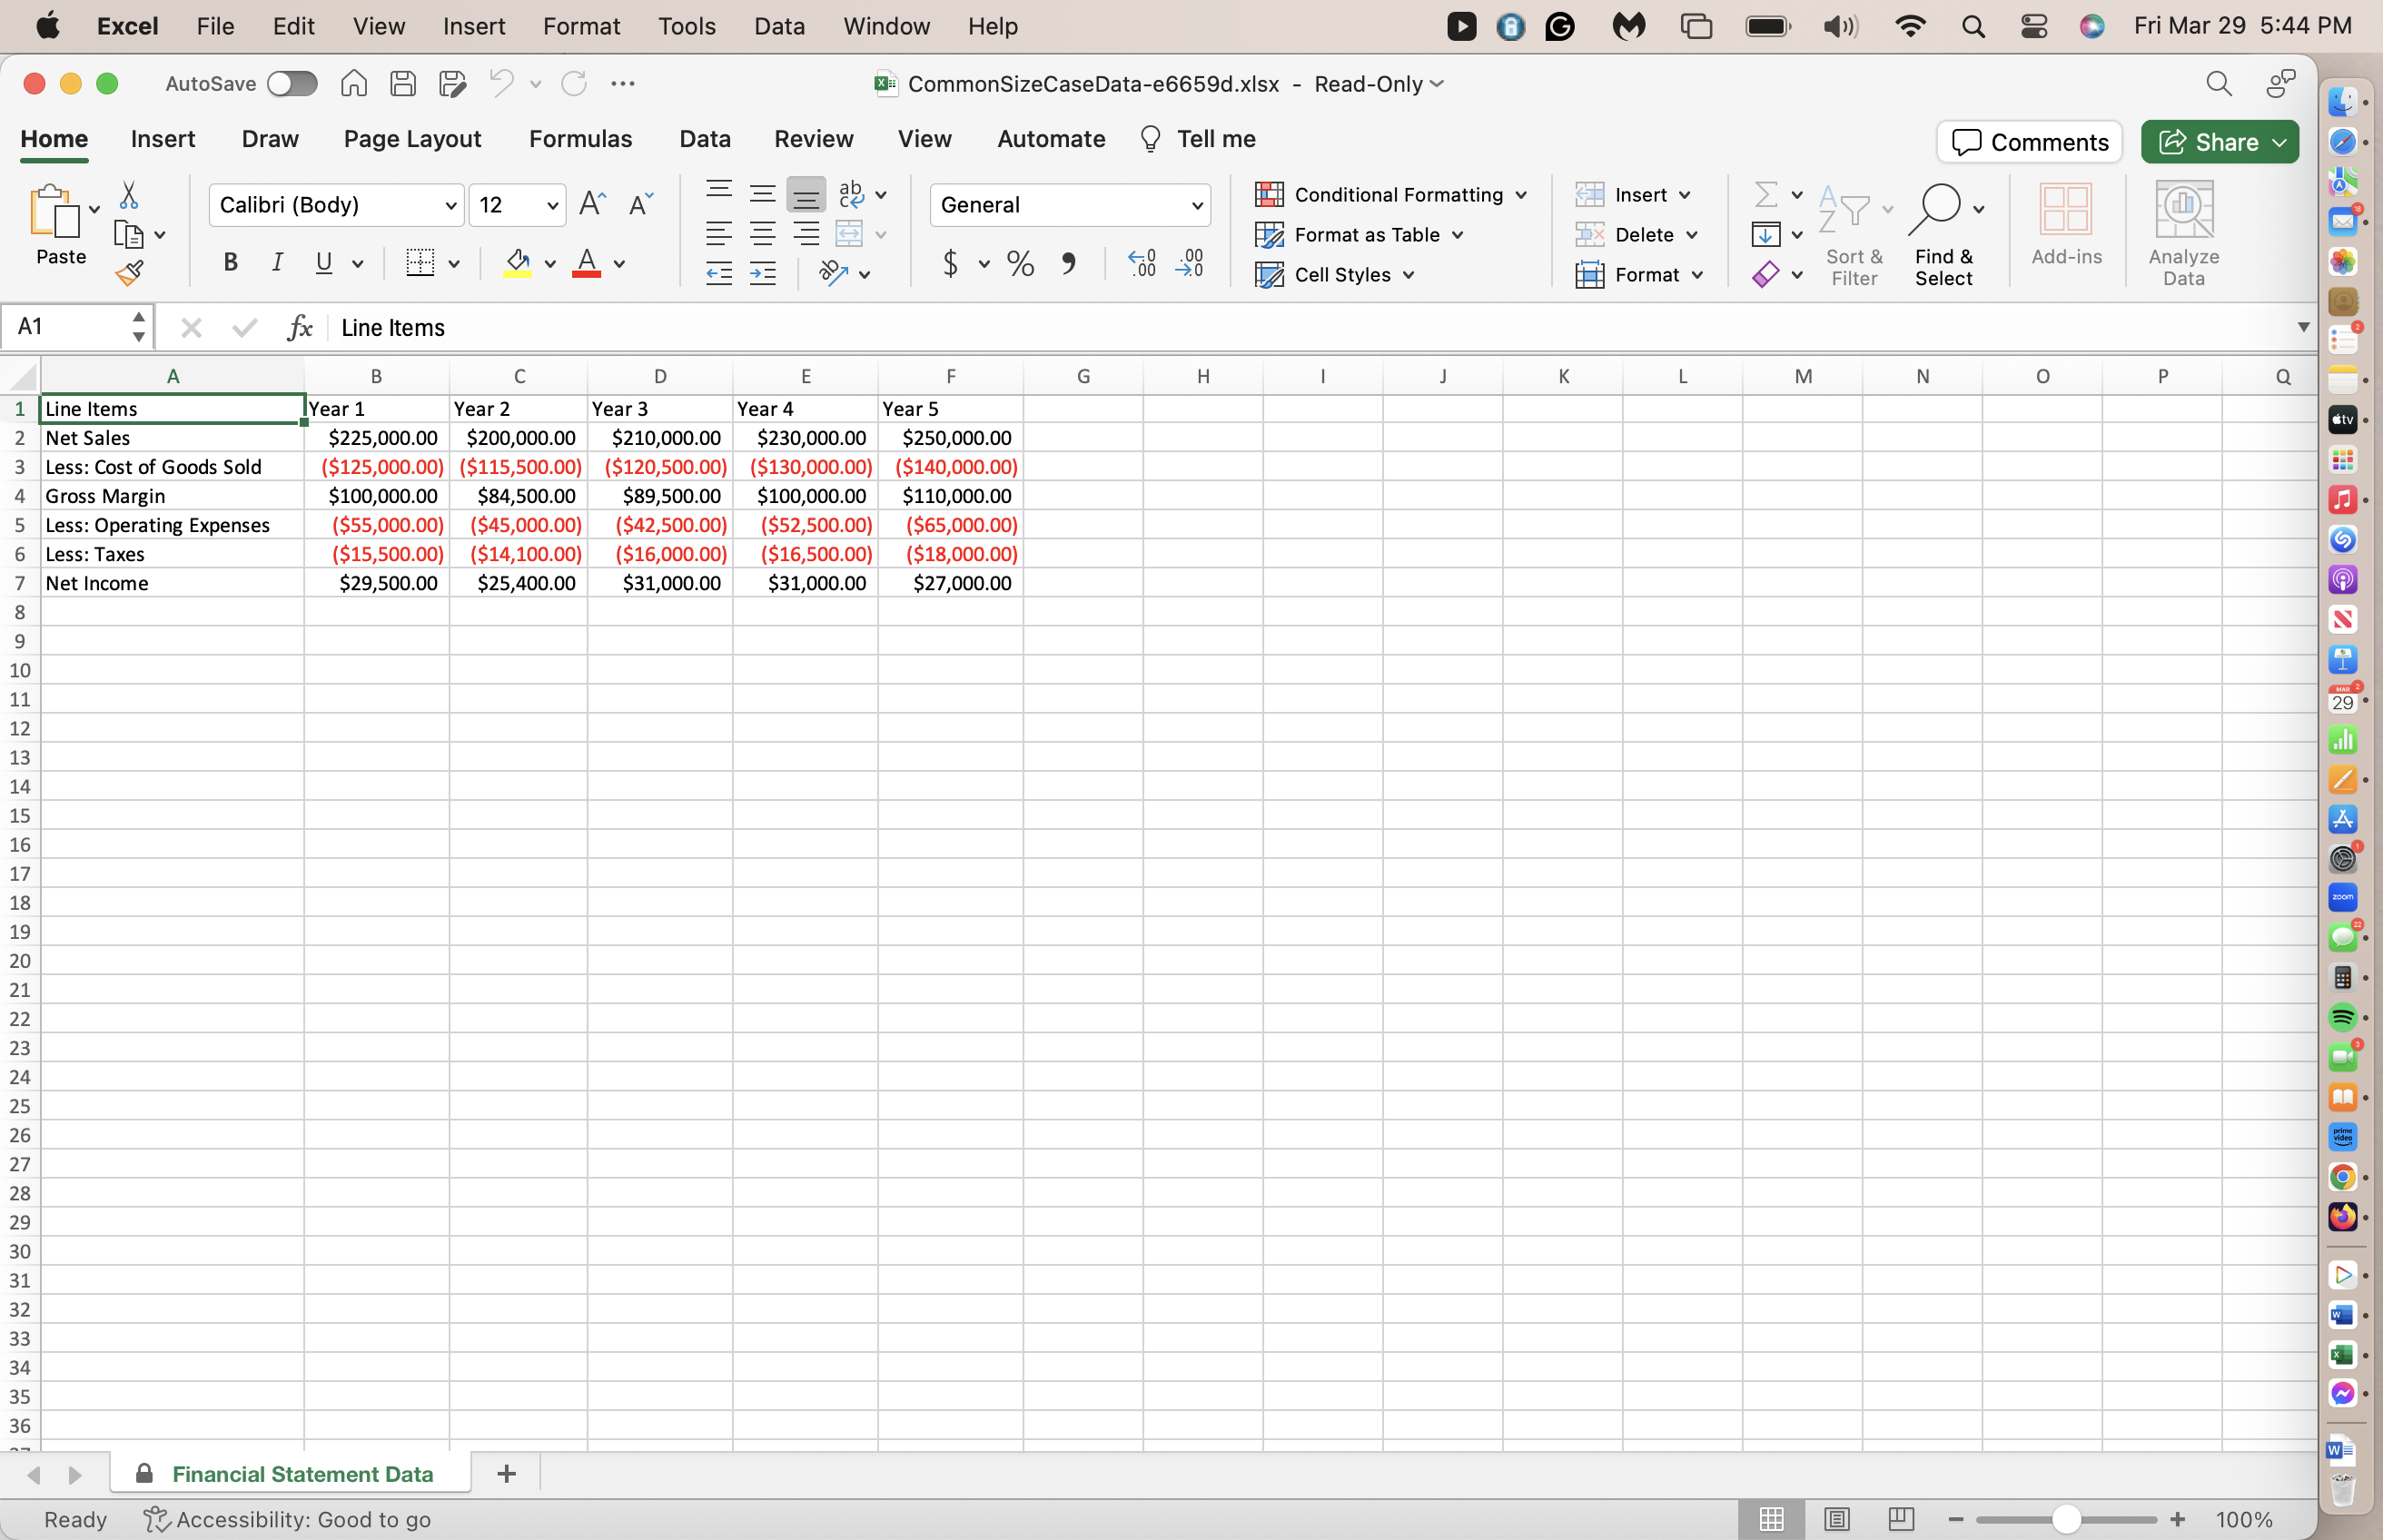Screen dimensions: 2383x1540
Task: Apply the Comma number style
Action: [x=1069, y=263]
